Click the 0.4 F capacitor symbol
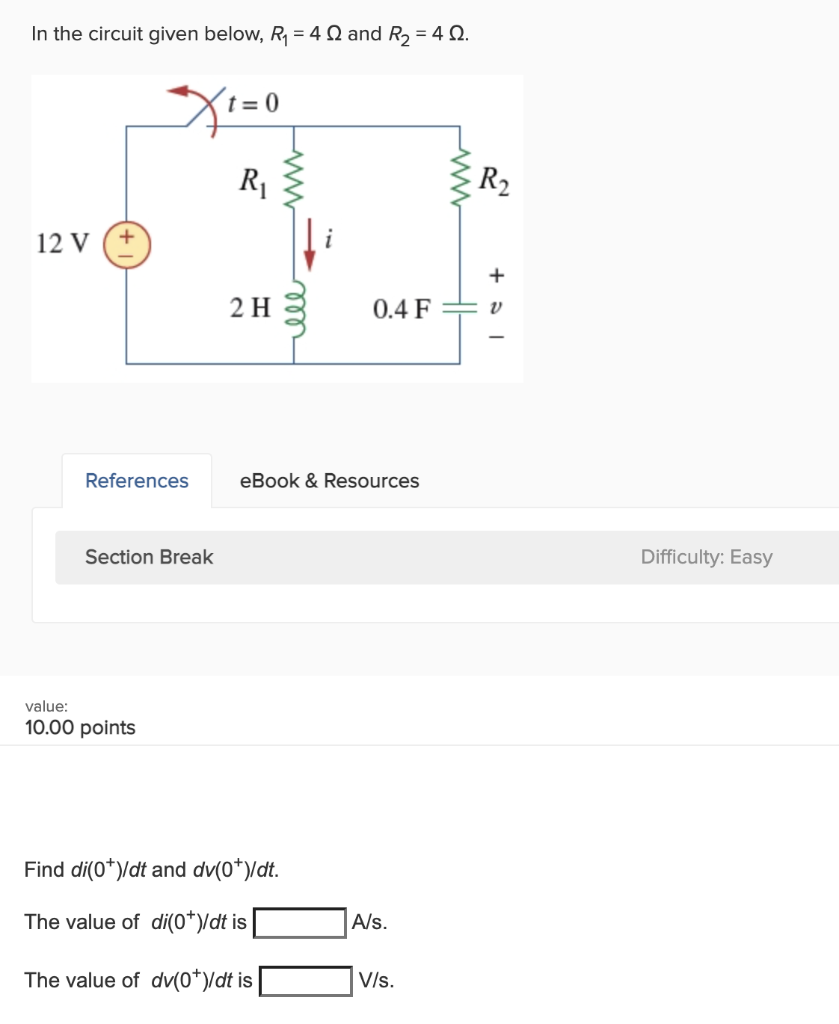 (459, 305)
